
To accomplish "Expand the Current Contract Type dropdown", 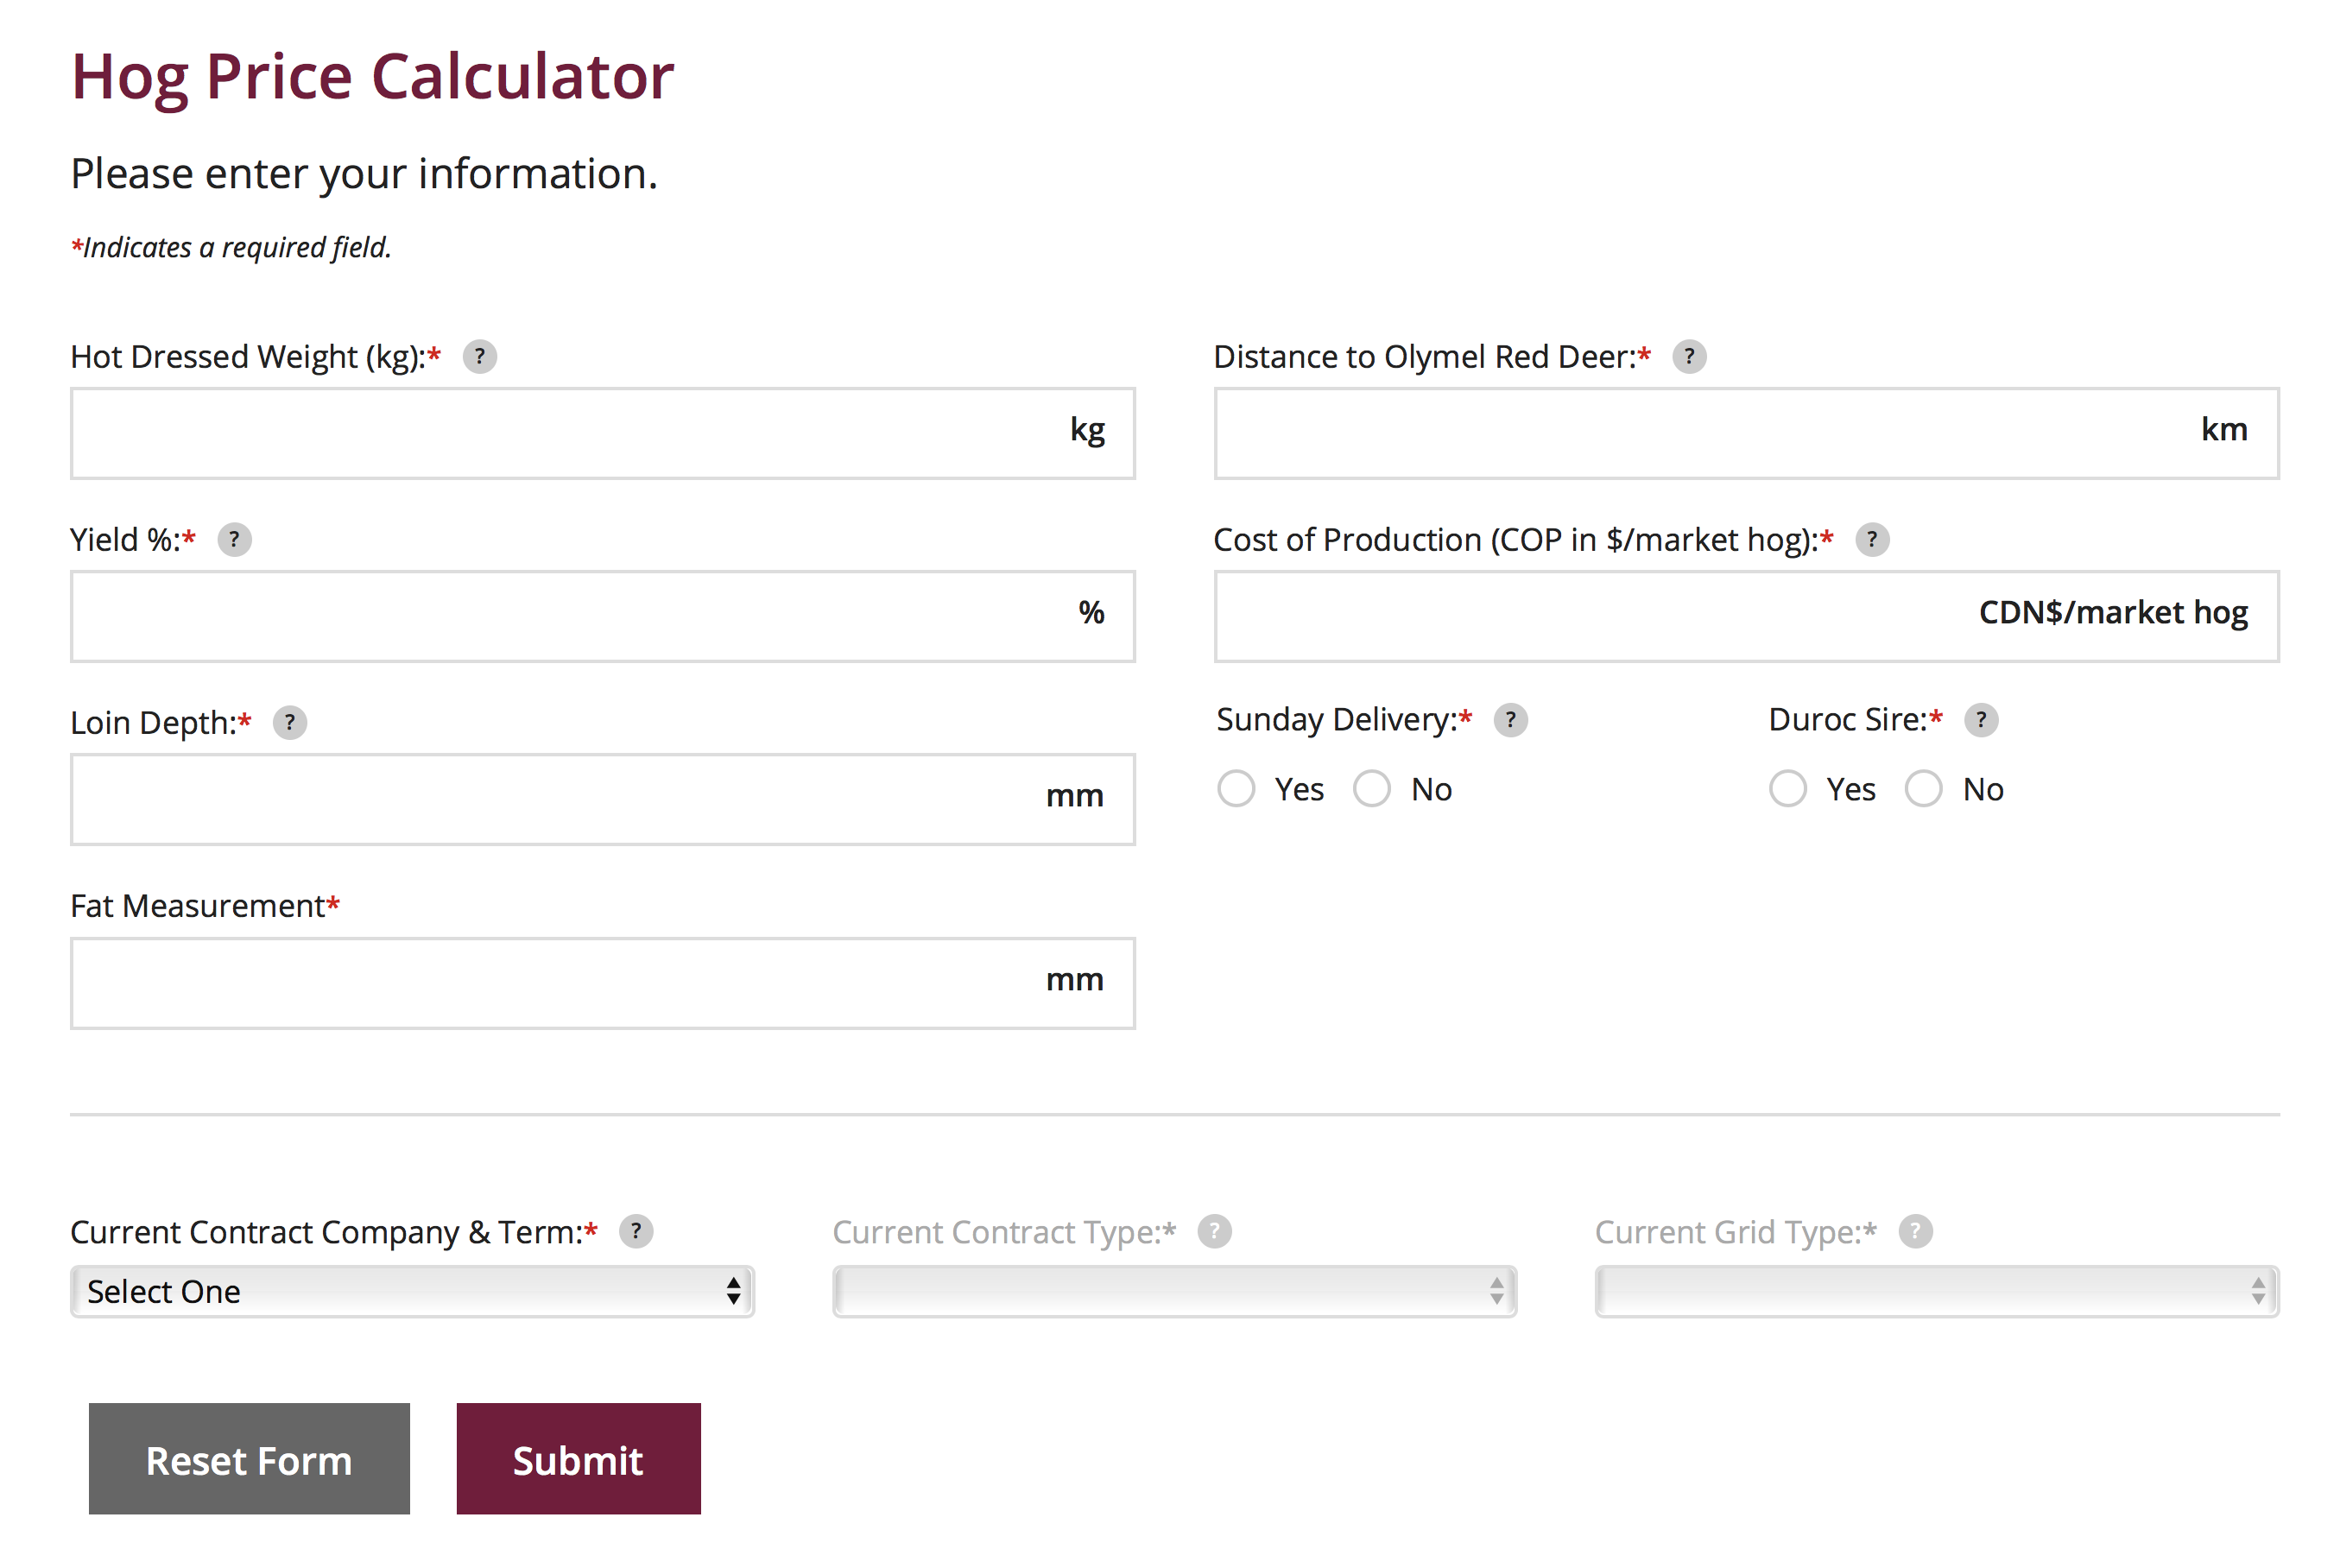I will tap(1174, 1292).
